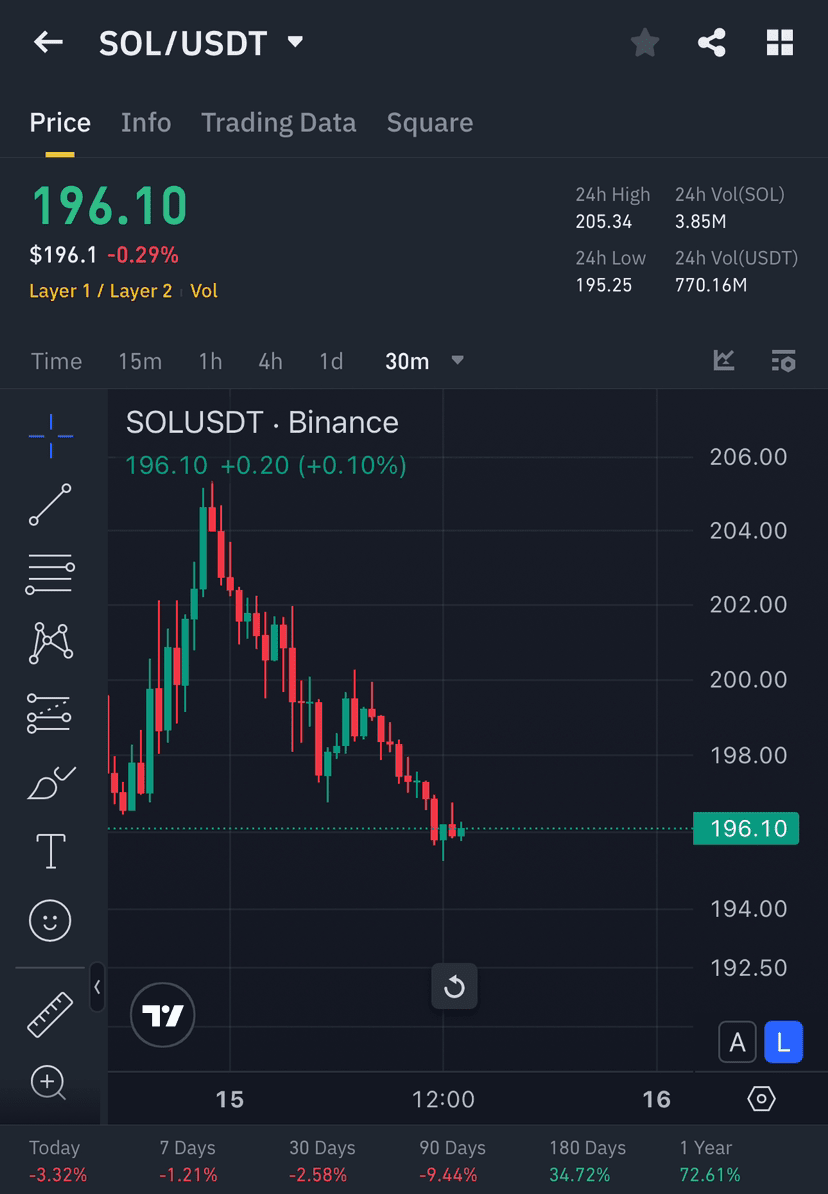Select the 15m interval
Viewport: 828px width, 1194px height.
pyautogui.click(x=139, y=361)
